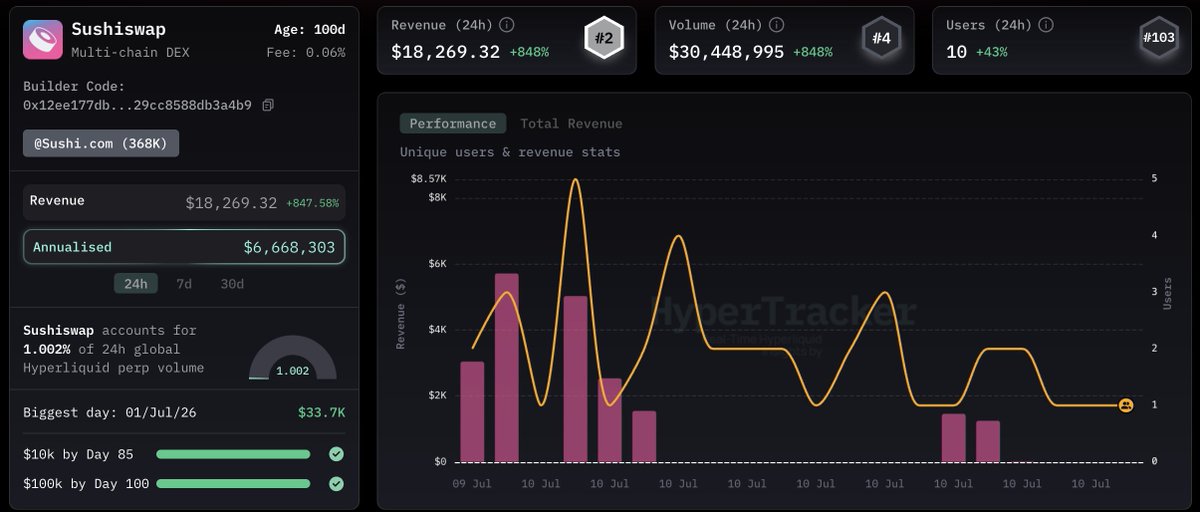
Task: Click the Annualised $6,668,303 box
Action: tap(184, 247)
